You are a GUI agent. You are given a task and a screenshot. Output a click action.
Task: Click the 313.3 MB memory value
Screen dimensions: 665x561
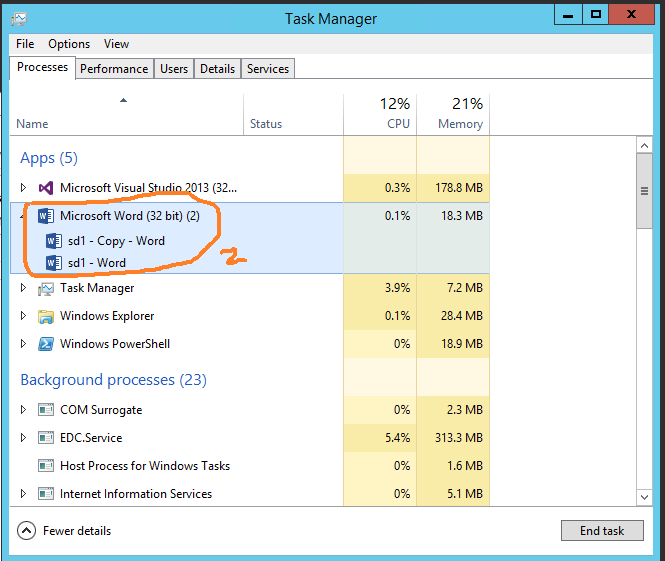pos(459,438)
